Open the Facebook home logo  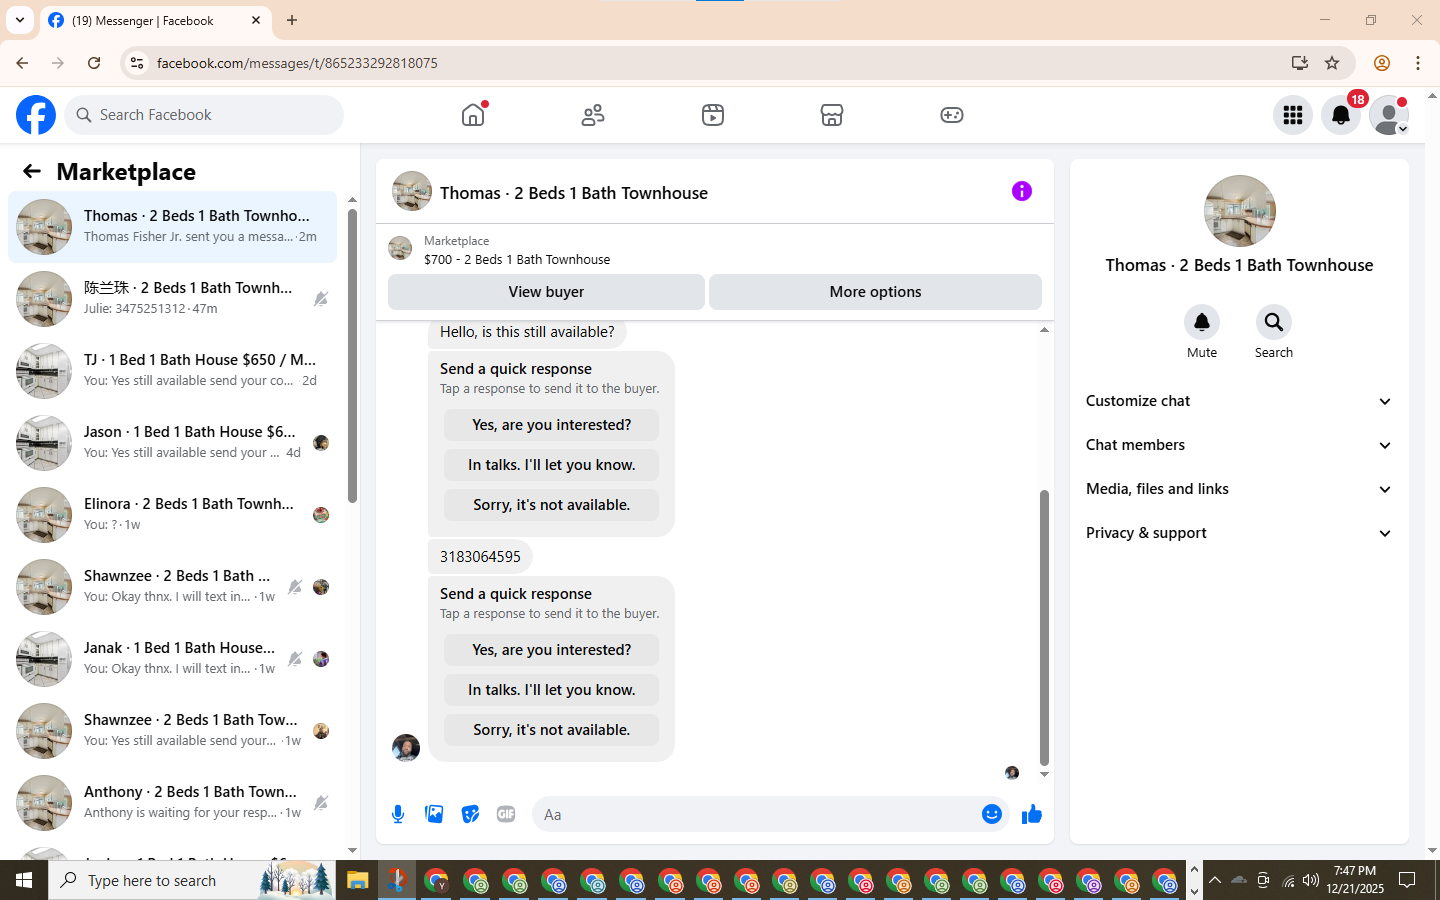(36, 115)
